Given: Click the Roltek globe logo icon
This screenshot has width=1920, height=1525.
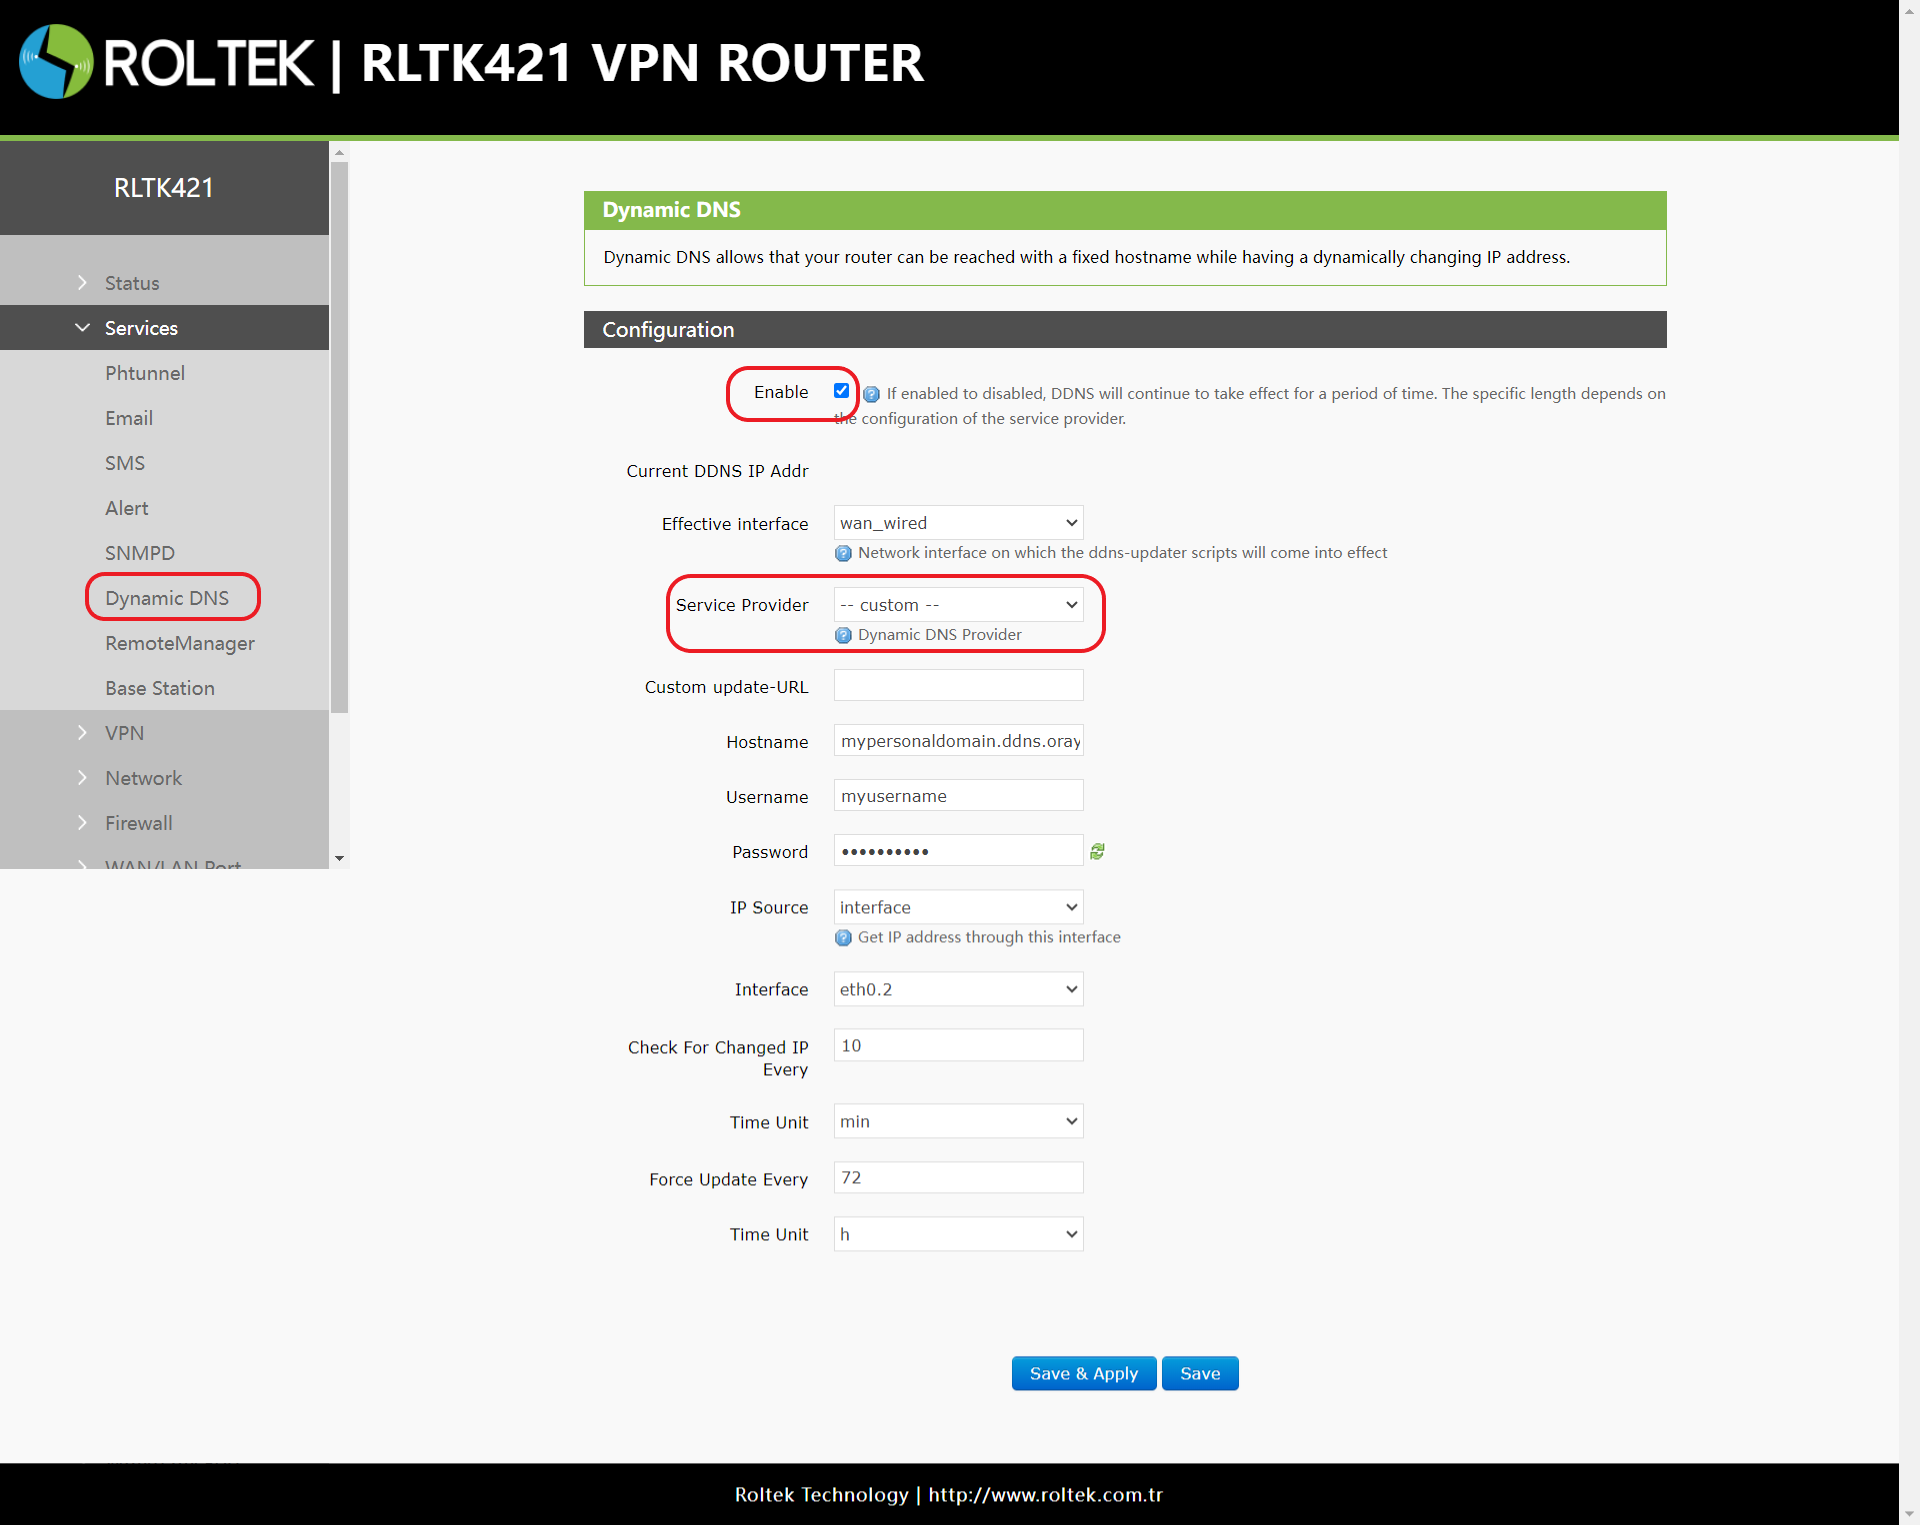Looking at the screenshot, I should click(56, 62).
